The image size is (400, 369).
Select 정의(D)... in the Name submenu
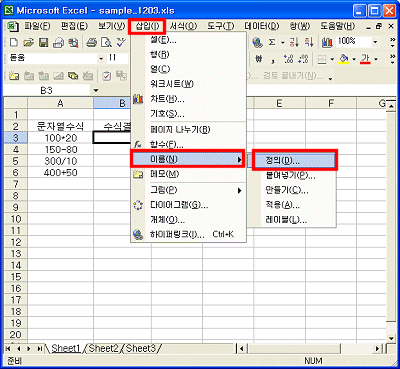[294, 160]
